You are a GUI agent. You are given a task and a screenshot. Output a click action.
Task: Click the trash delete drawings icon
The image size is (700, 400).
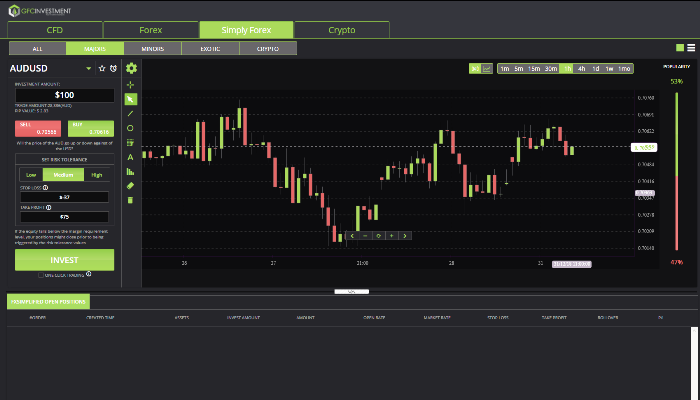pyautogui.click(x=130, y=200)
